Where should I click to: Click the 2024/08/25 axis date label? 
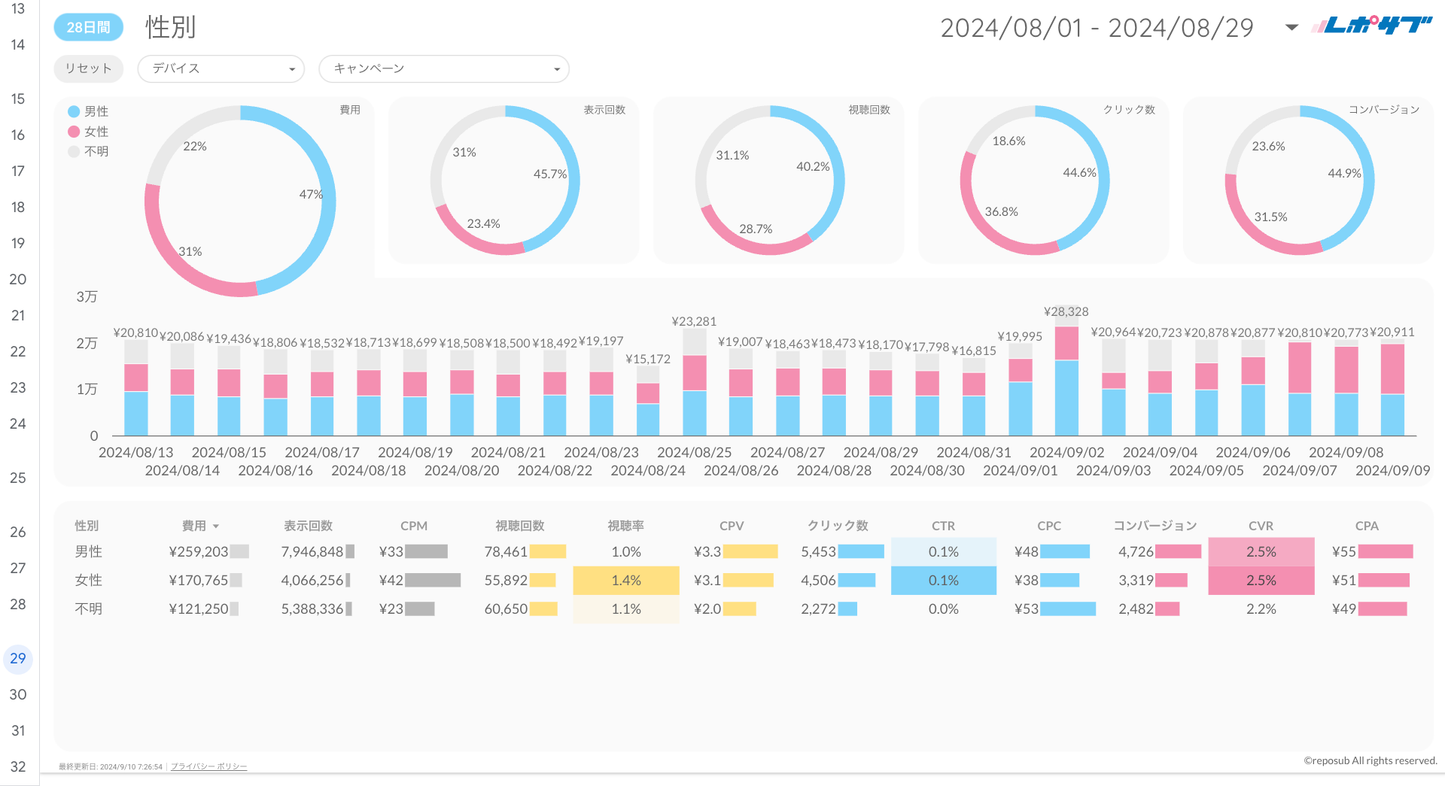694,453
